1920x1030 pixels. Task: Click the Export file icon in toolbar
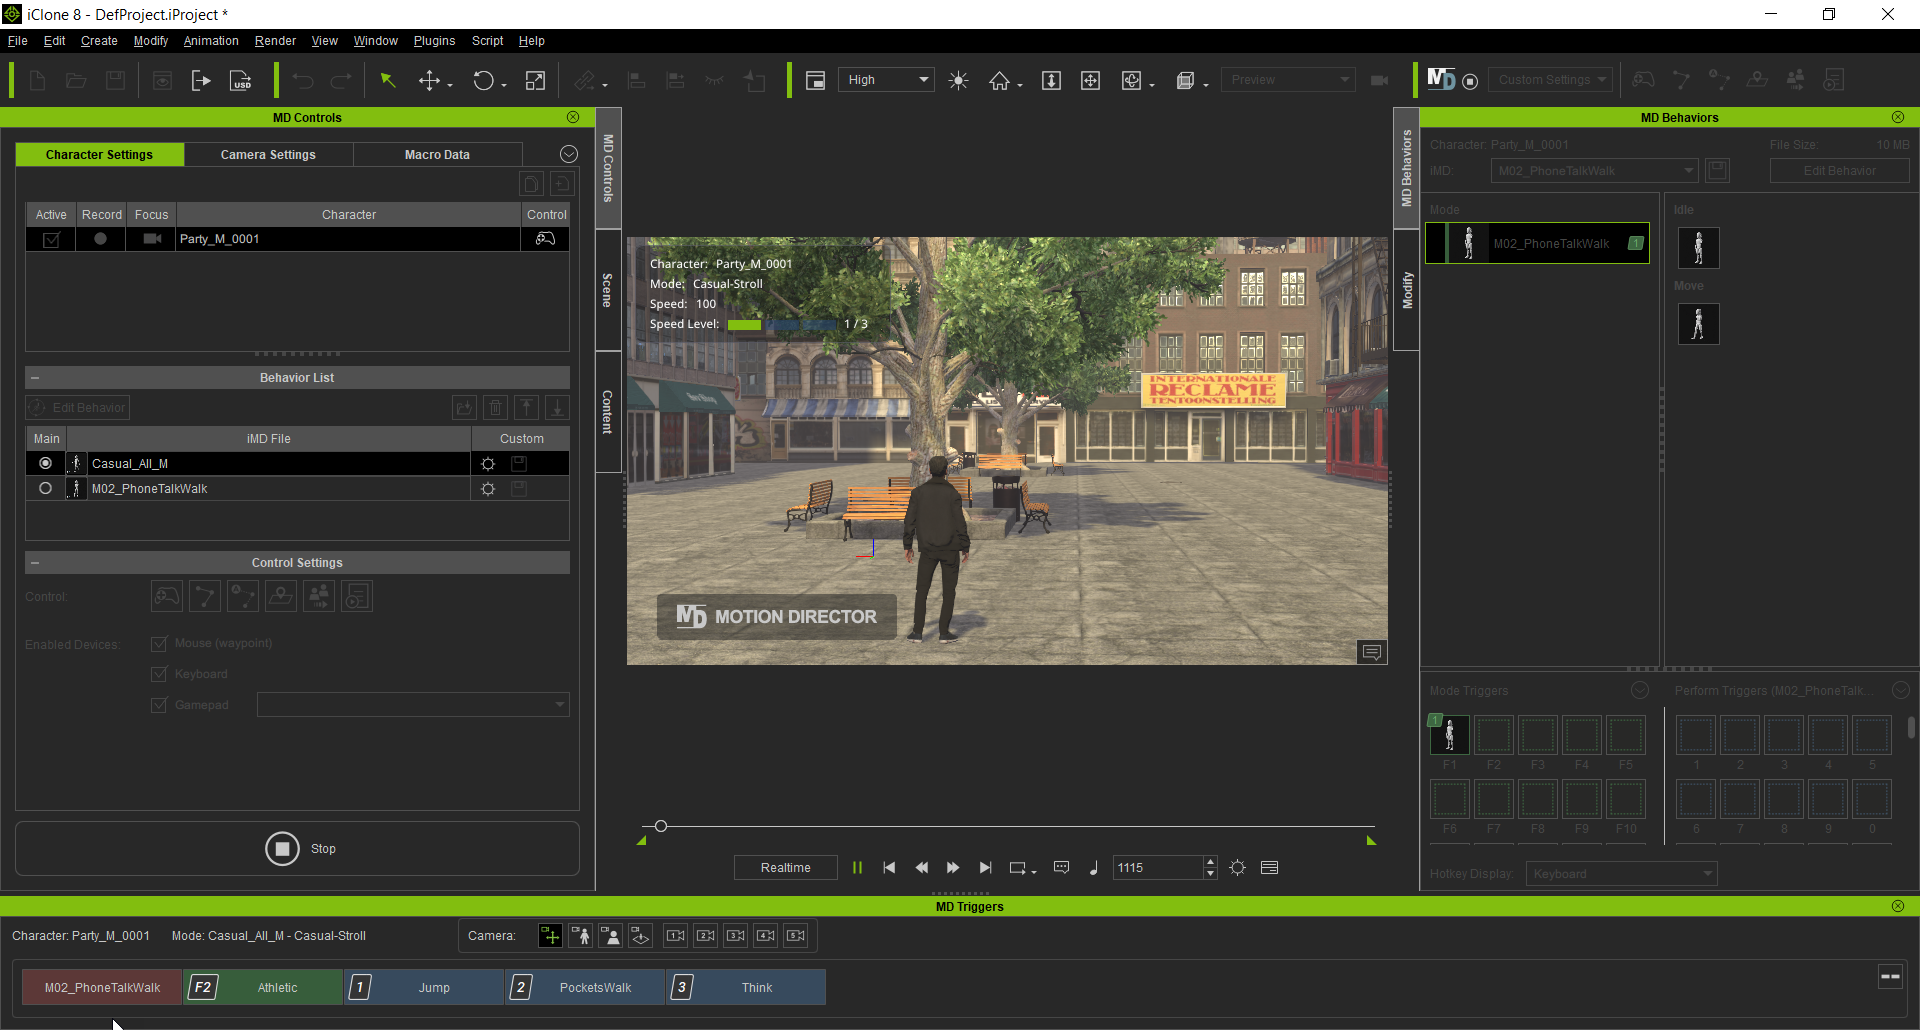click(201, 80)
